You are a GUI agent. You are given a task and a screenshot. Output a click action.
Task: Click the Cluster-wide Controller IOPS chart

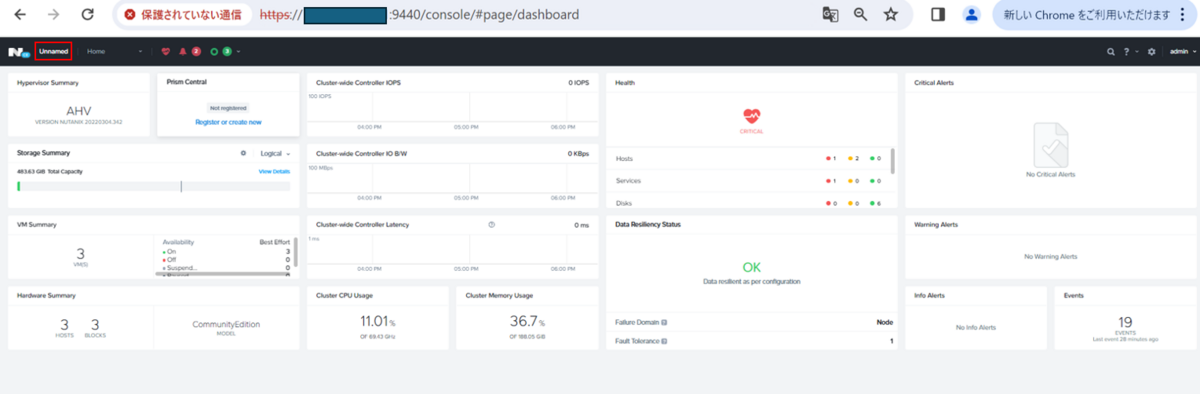(x=452, y=111)
